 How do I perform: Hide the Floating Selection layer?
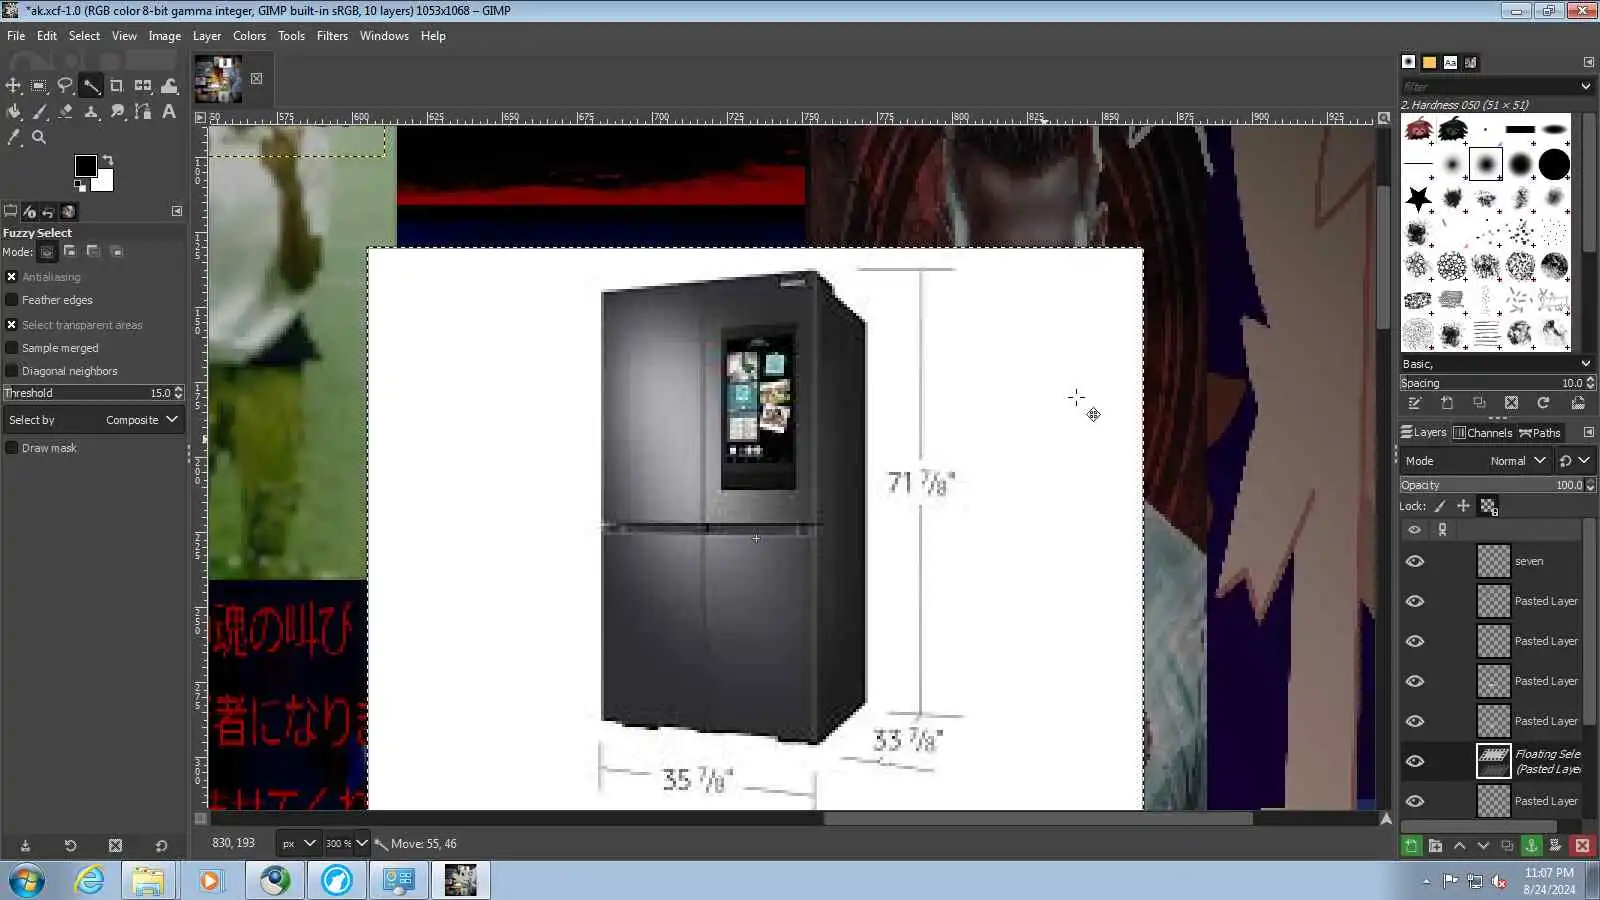[x=1415, y=761]
